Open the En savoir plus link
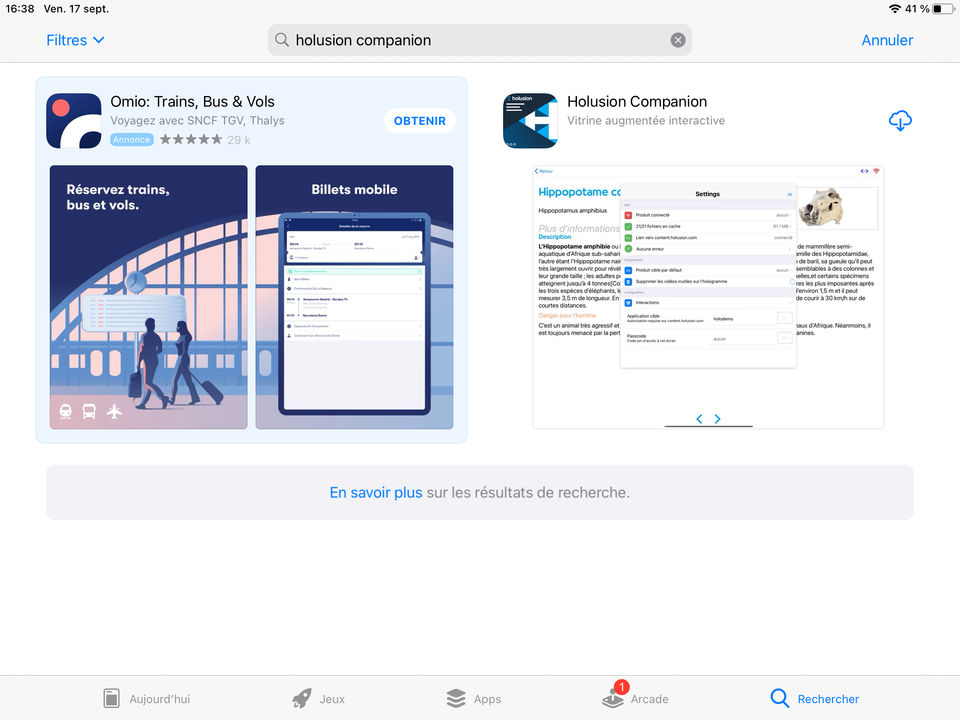Image resolution: width=960 pixels, height=720 pixels. point(376,492)
